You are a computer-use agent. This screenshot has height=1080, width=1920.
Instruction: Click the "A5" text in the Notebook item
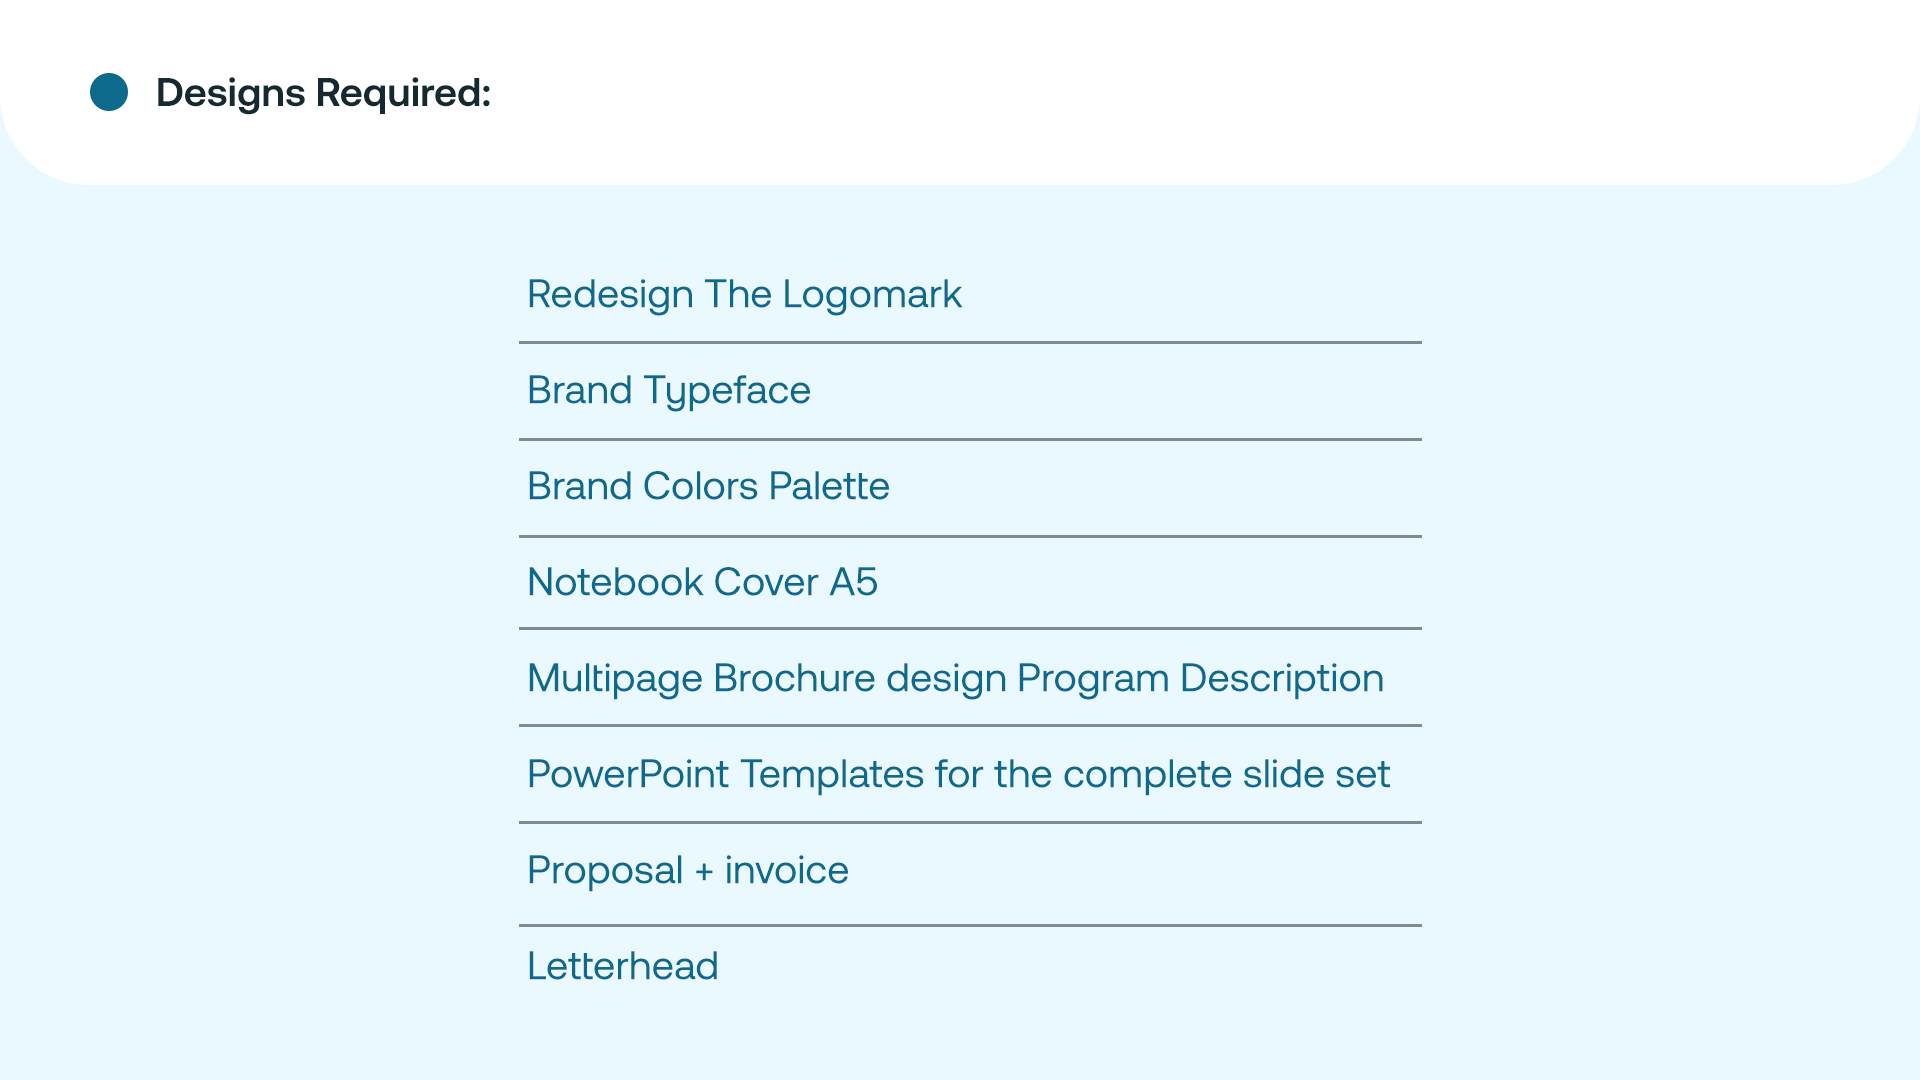[x=853, y=582]
